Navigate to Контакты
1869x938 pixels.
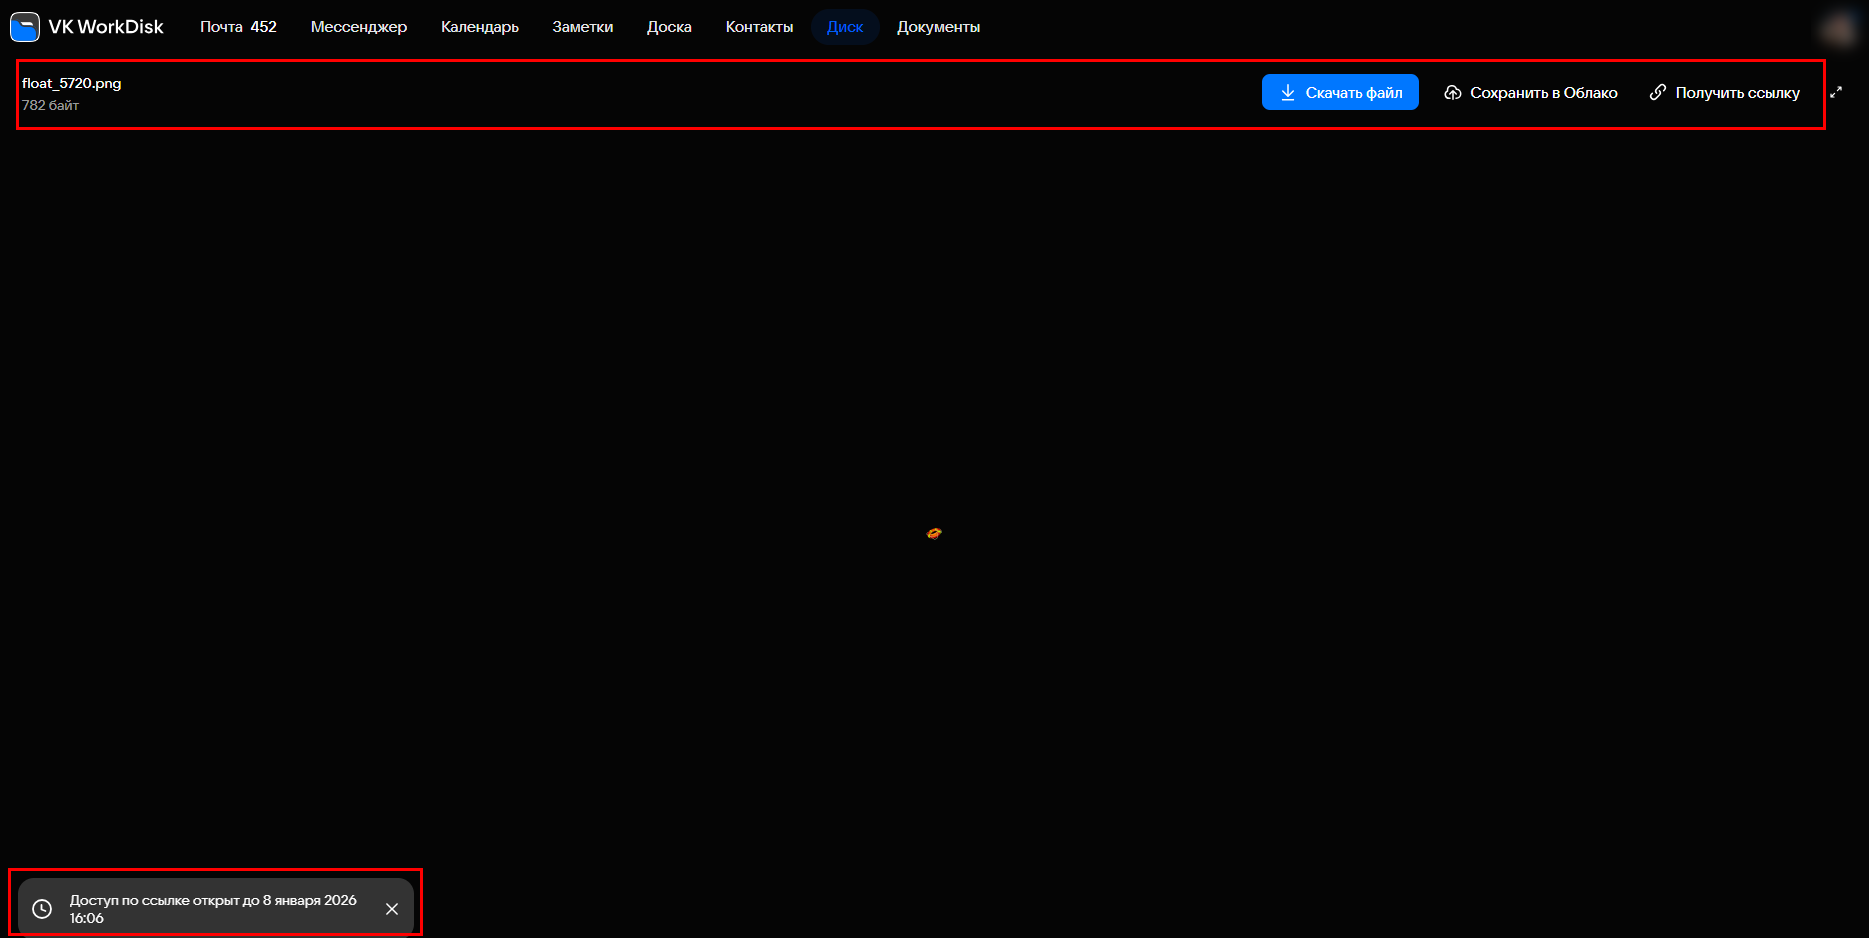[x=759, y=27]
